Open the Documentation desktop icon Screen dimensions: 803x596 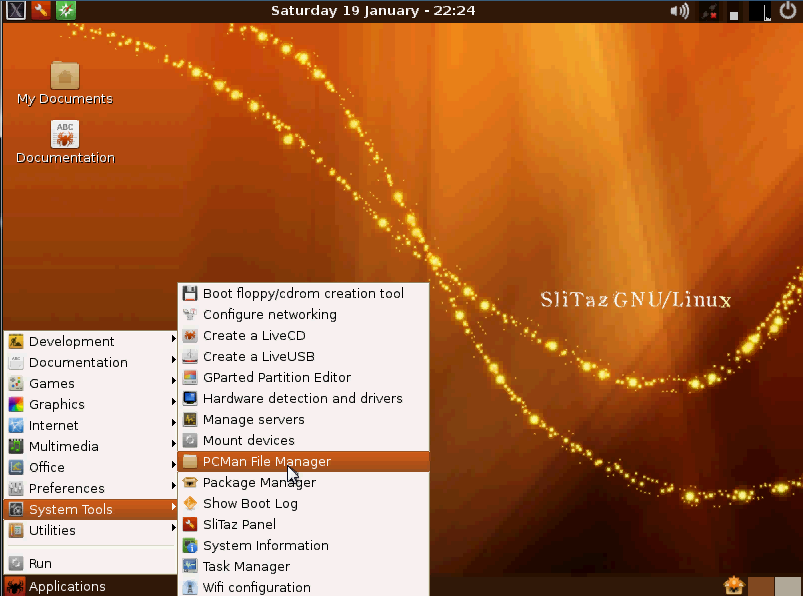[x=65, y=134]
